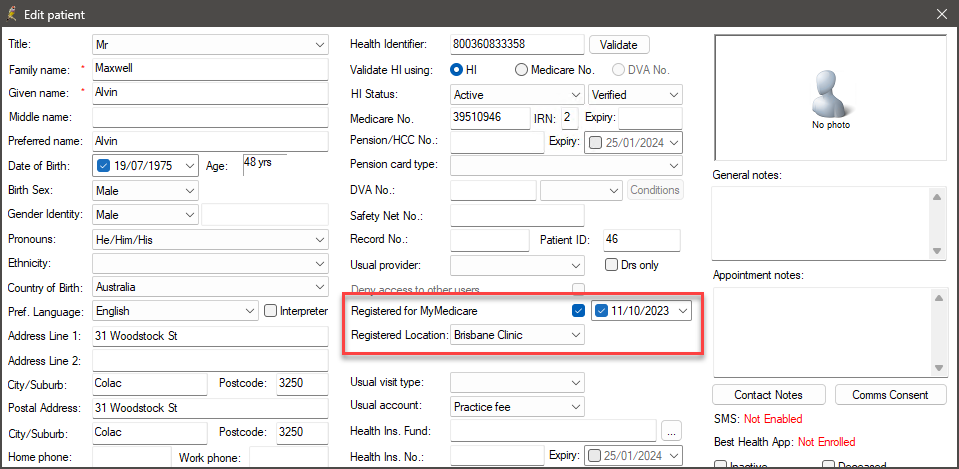Open the MyMedicare registration date picker
This screenshot has height=469, width=959.
(682, 311)
